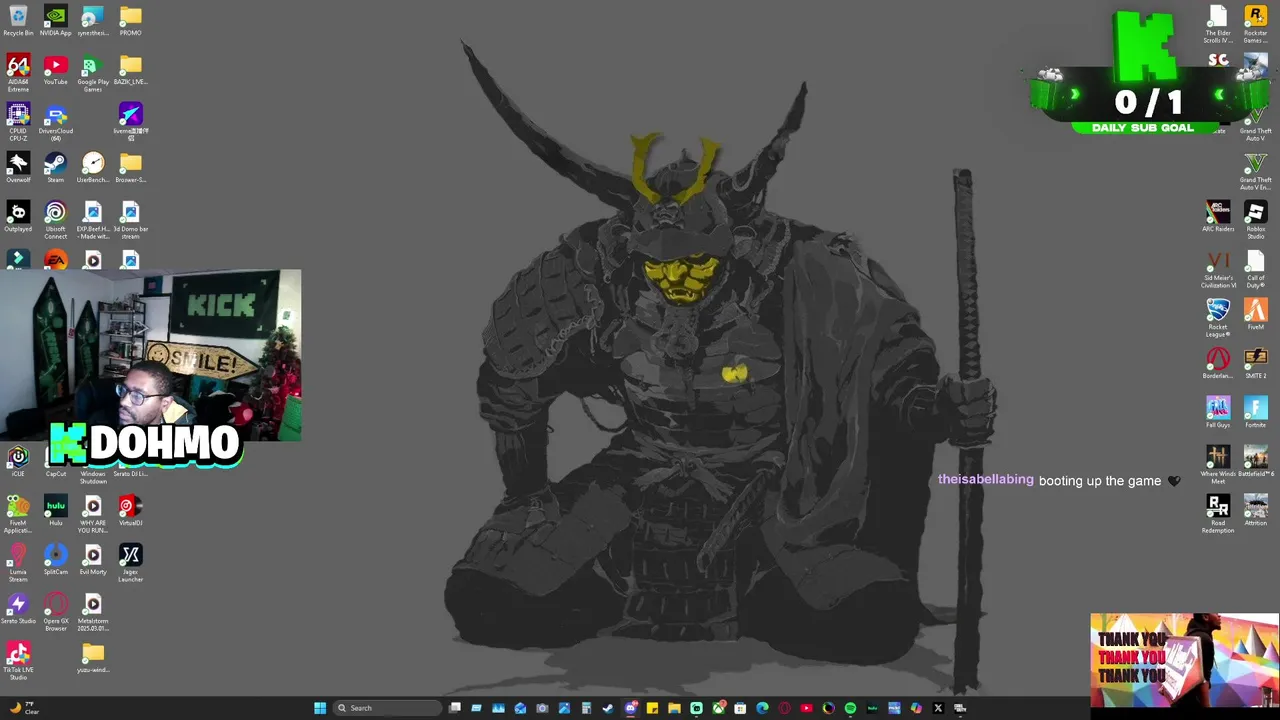Open VirtualDJ desktop shortcut
Screen dimensions: 1280x720
[x=130, y=510]
